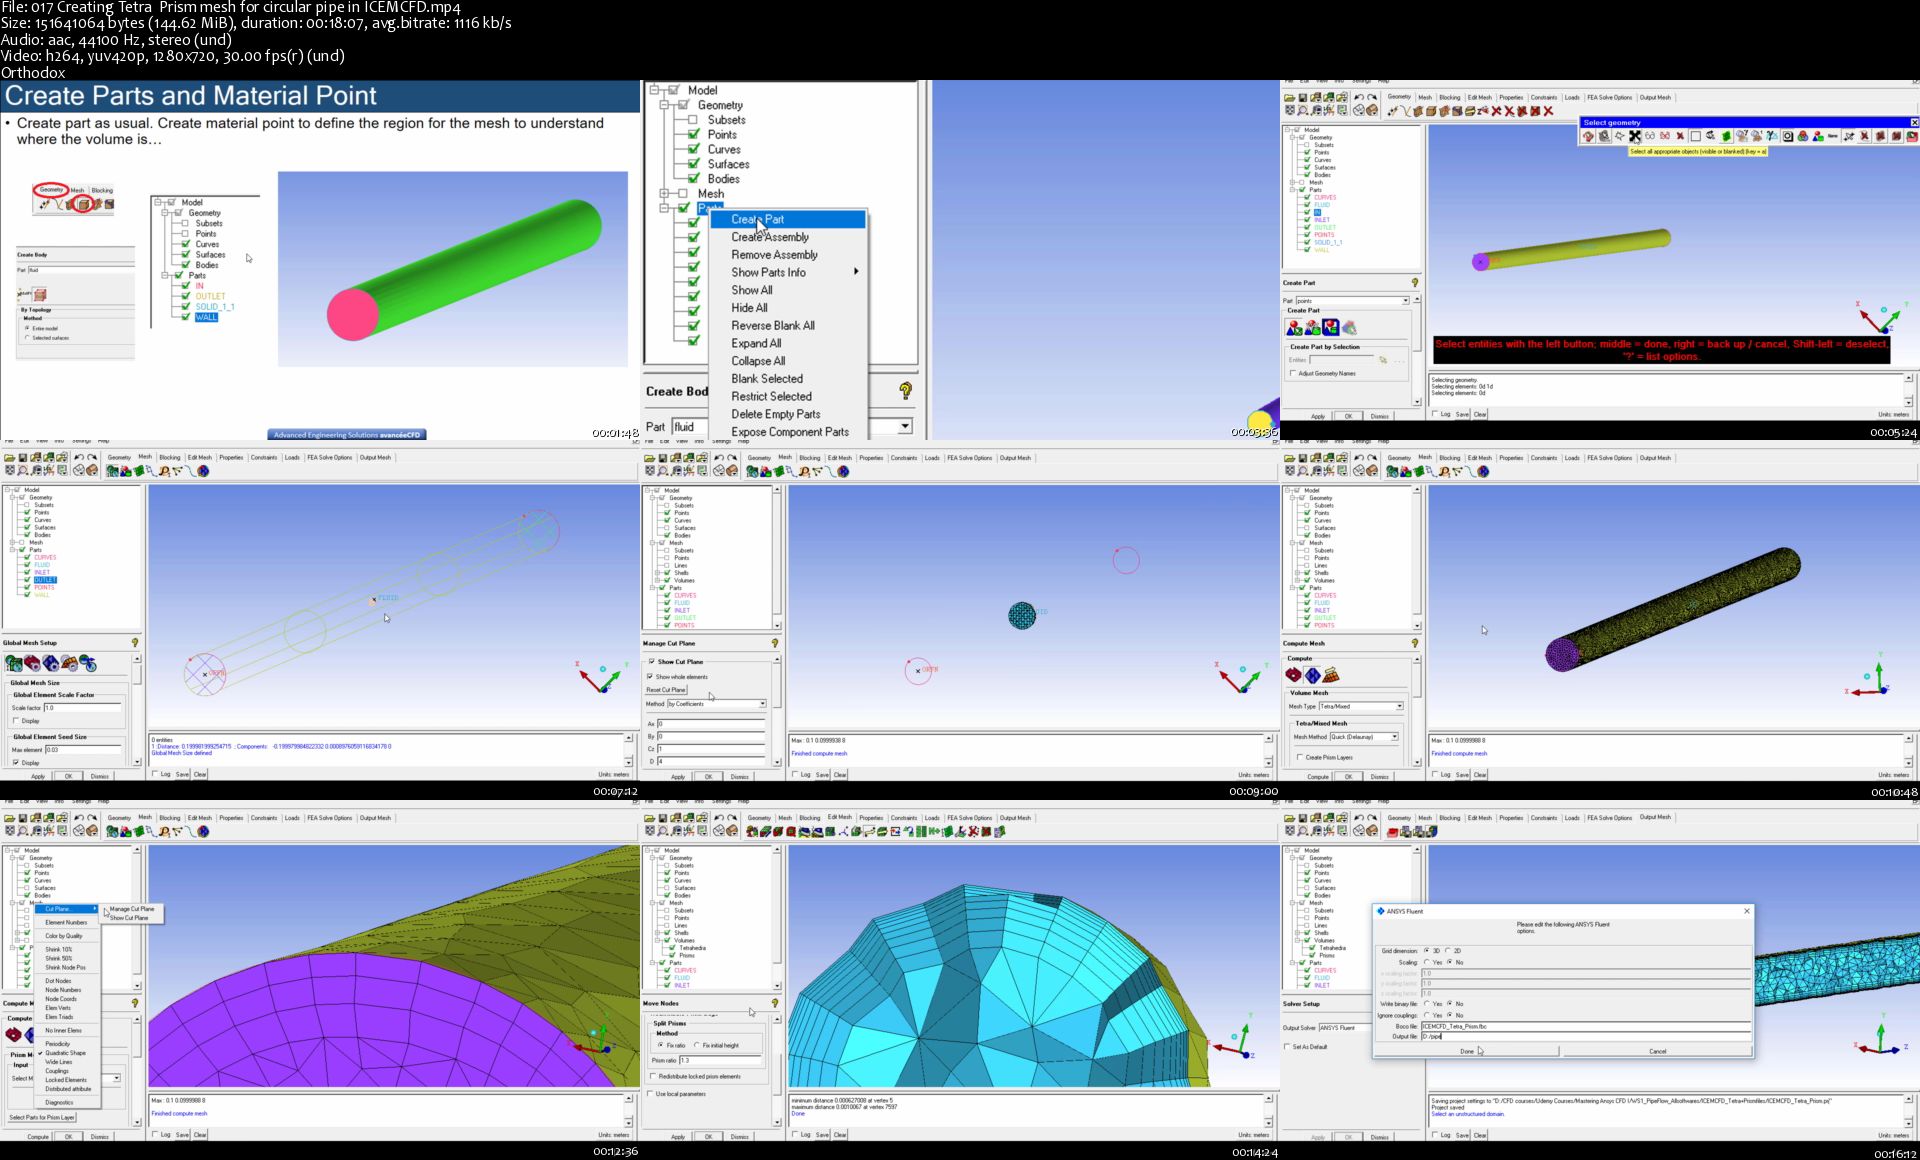Screen dimensions: 1920x1160
Task: Click Scale factor input in Global Mesh Setup
Action: pyautogui.click(x=82, y=707)
